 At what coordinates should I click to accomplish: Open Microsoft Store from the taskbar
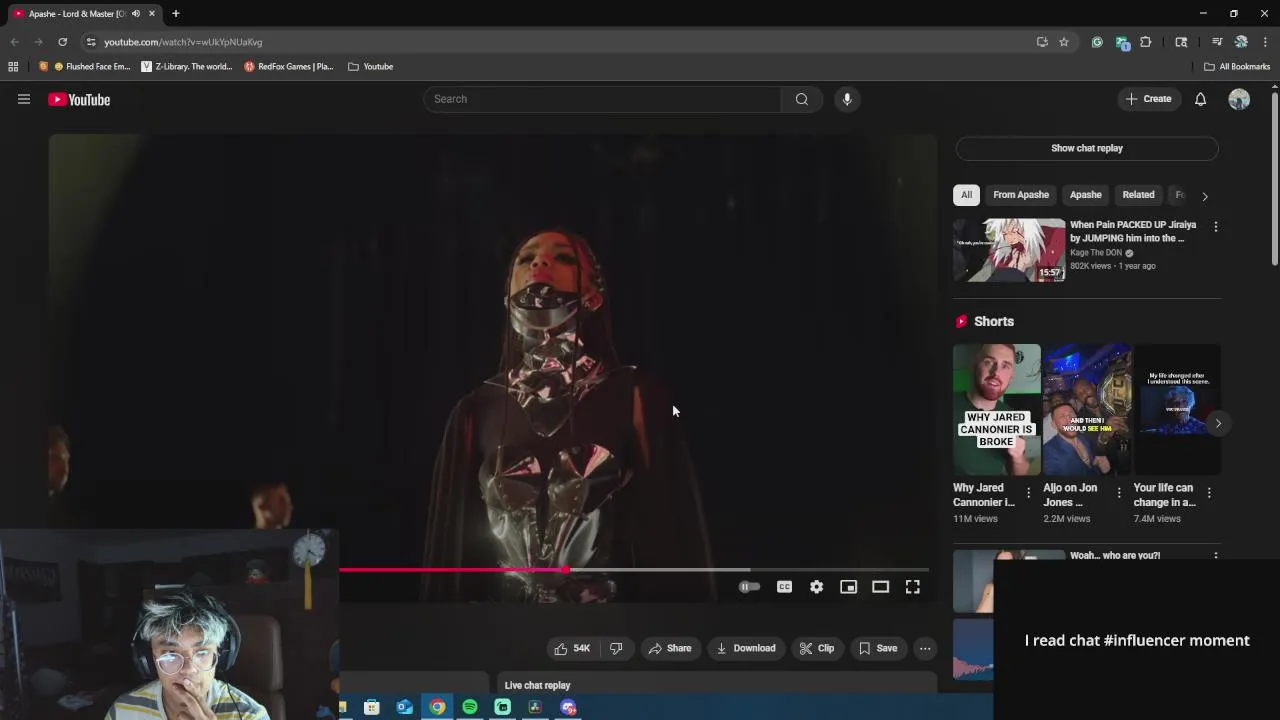[371, 707]
